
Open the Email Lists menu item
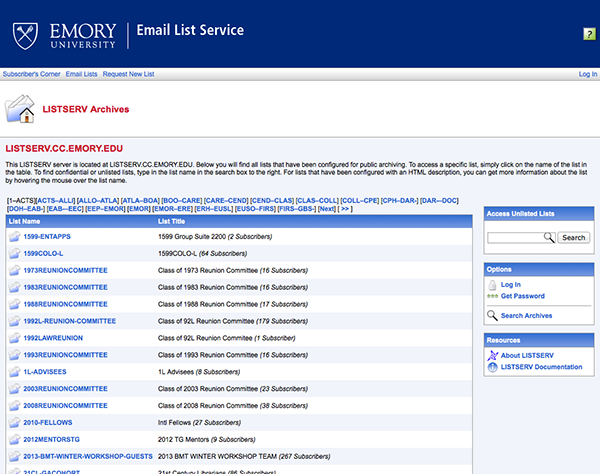81,74
